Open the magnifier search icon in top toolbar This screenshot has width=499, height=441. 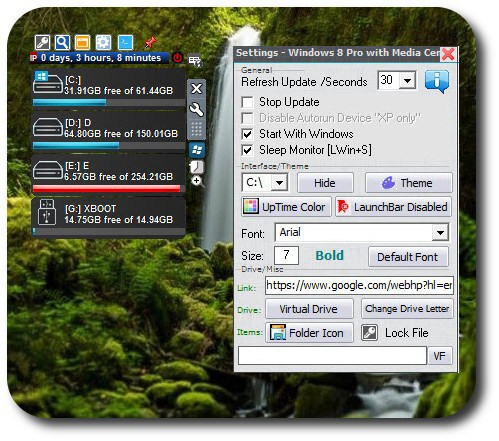click(x=63, y=43)
